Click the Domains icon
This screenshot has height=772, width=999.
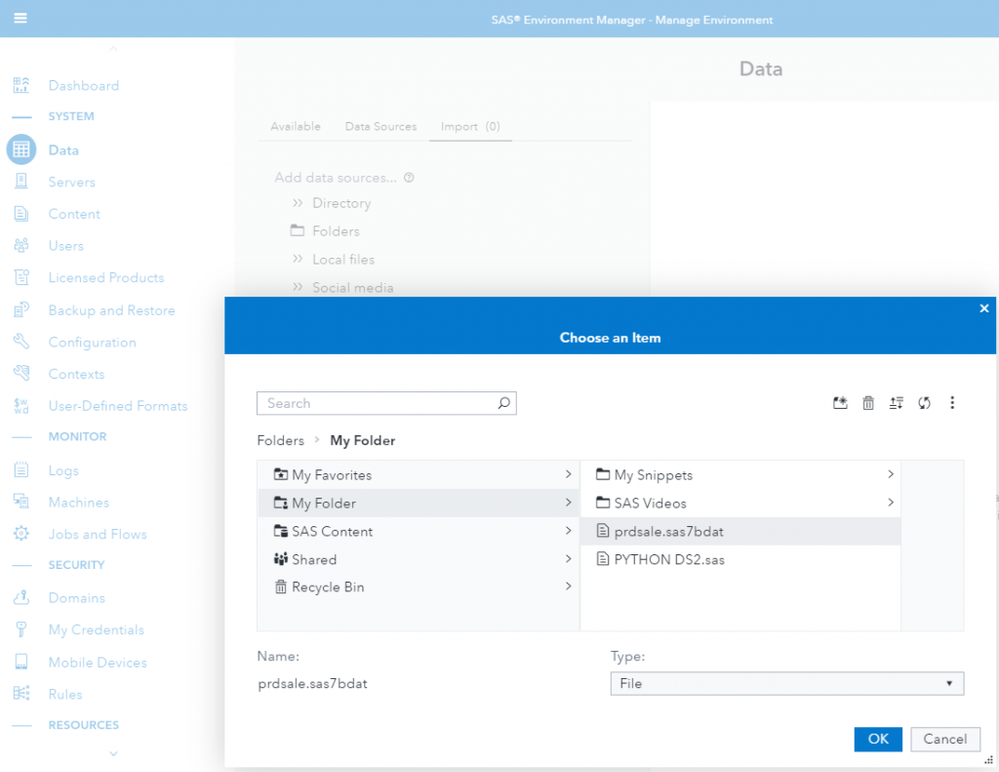21,597
